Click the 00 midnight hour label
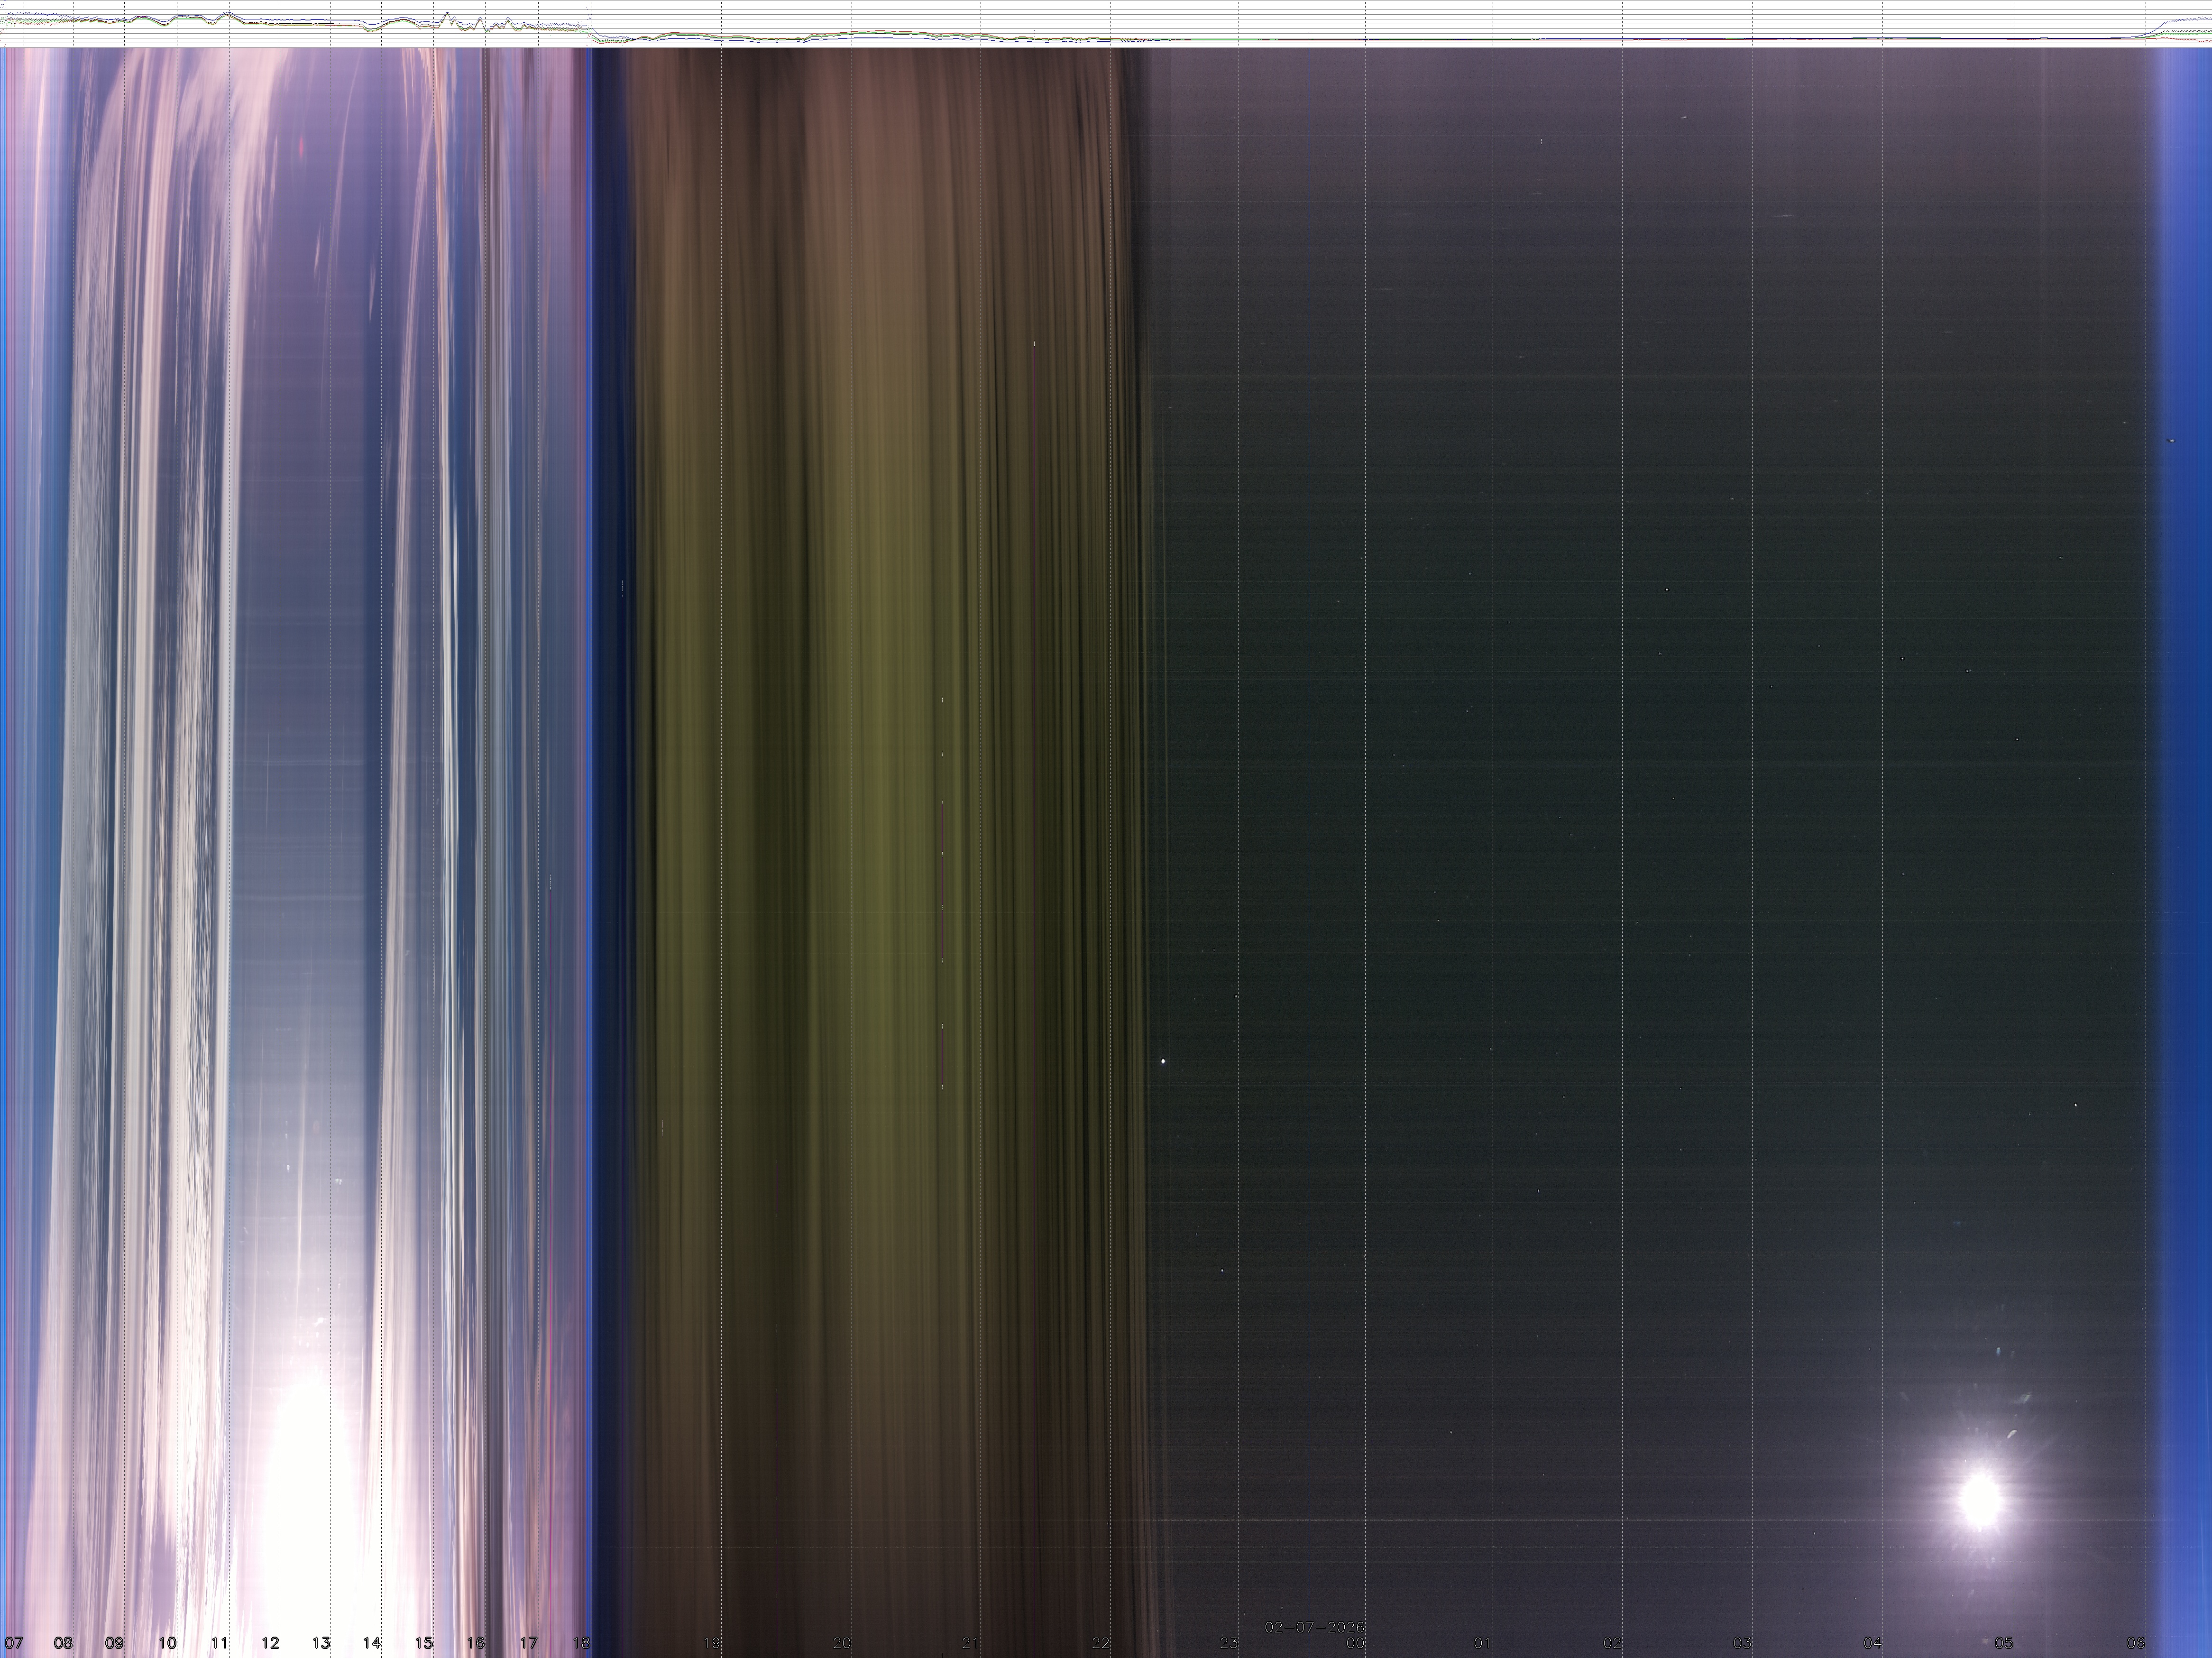 [1355, 1642]
